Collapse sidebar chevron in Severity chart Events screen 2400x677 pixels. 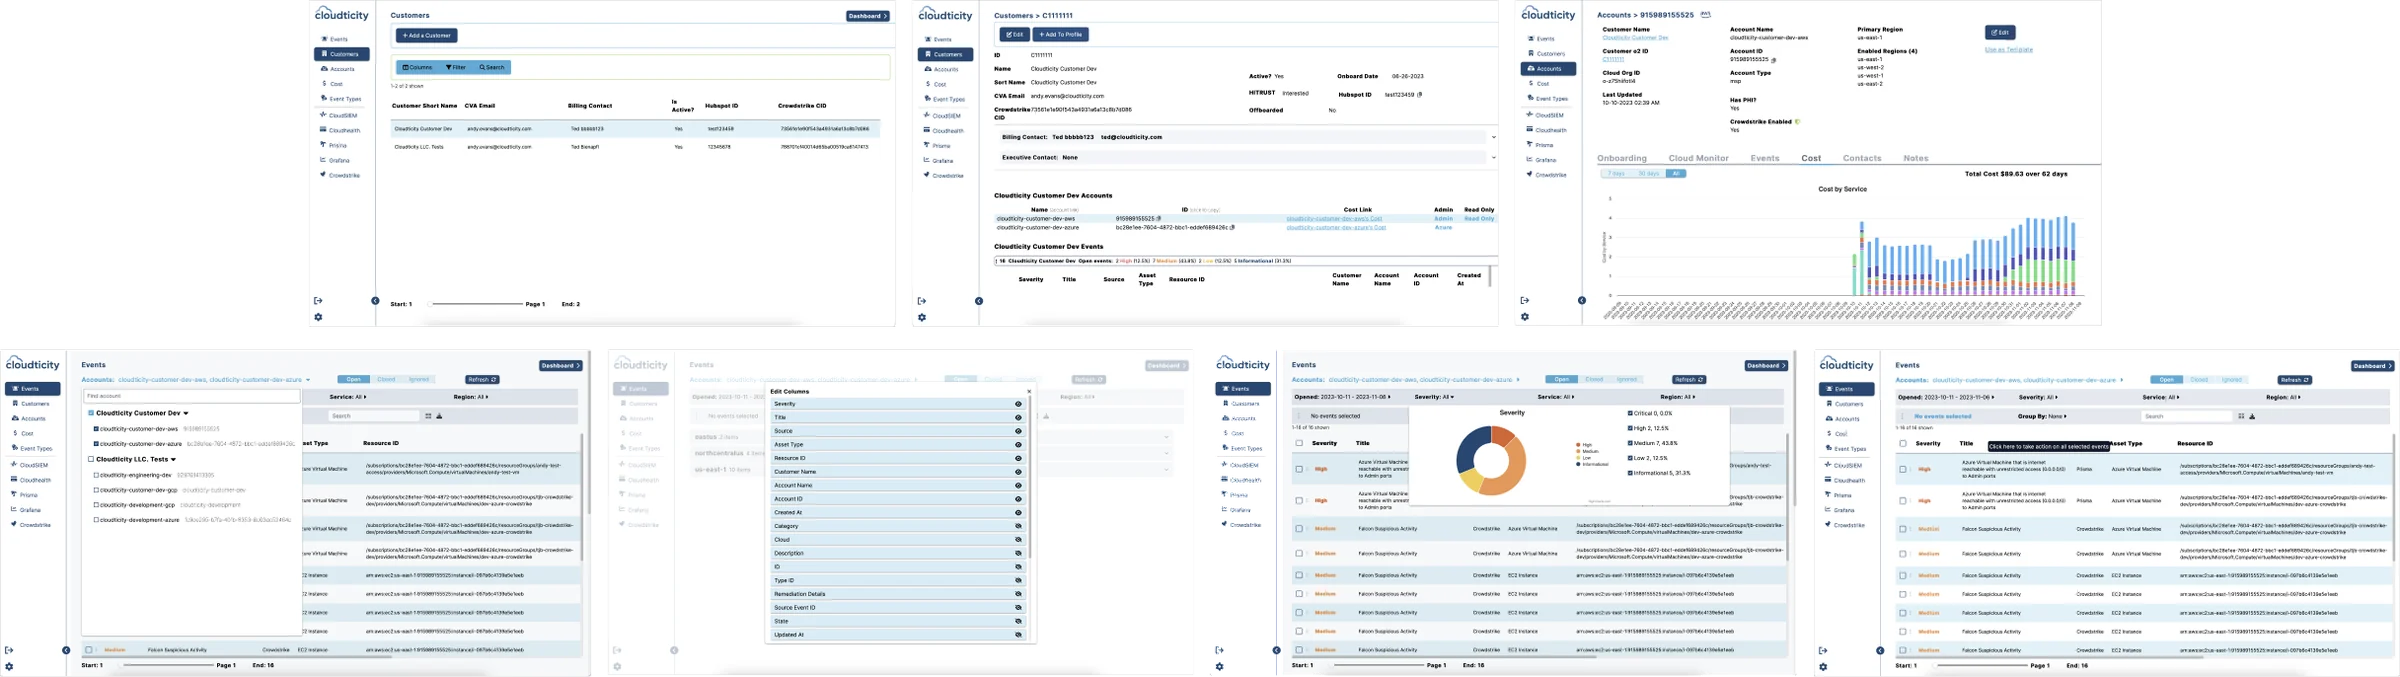tap(1276, 650)
